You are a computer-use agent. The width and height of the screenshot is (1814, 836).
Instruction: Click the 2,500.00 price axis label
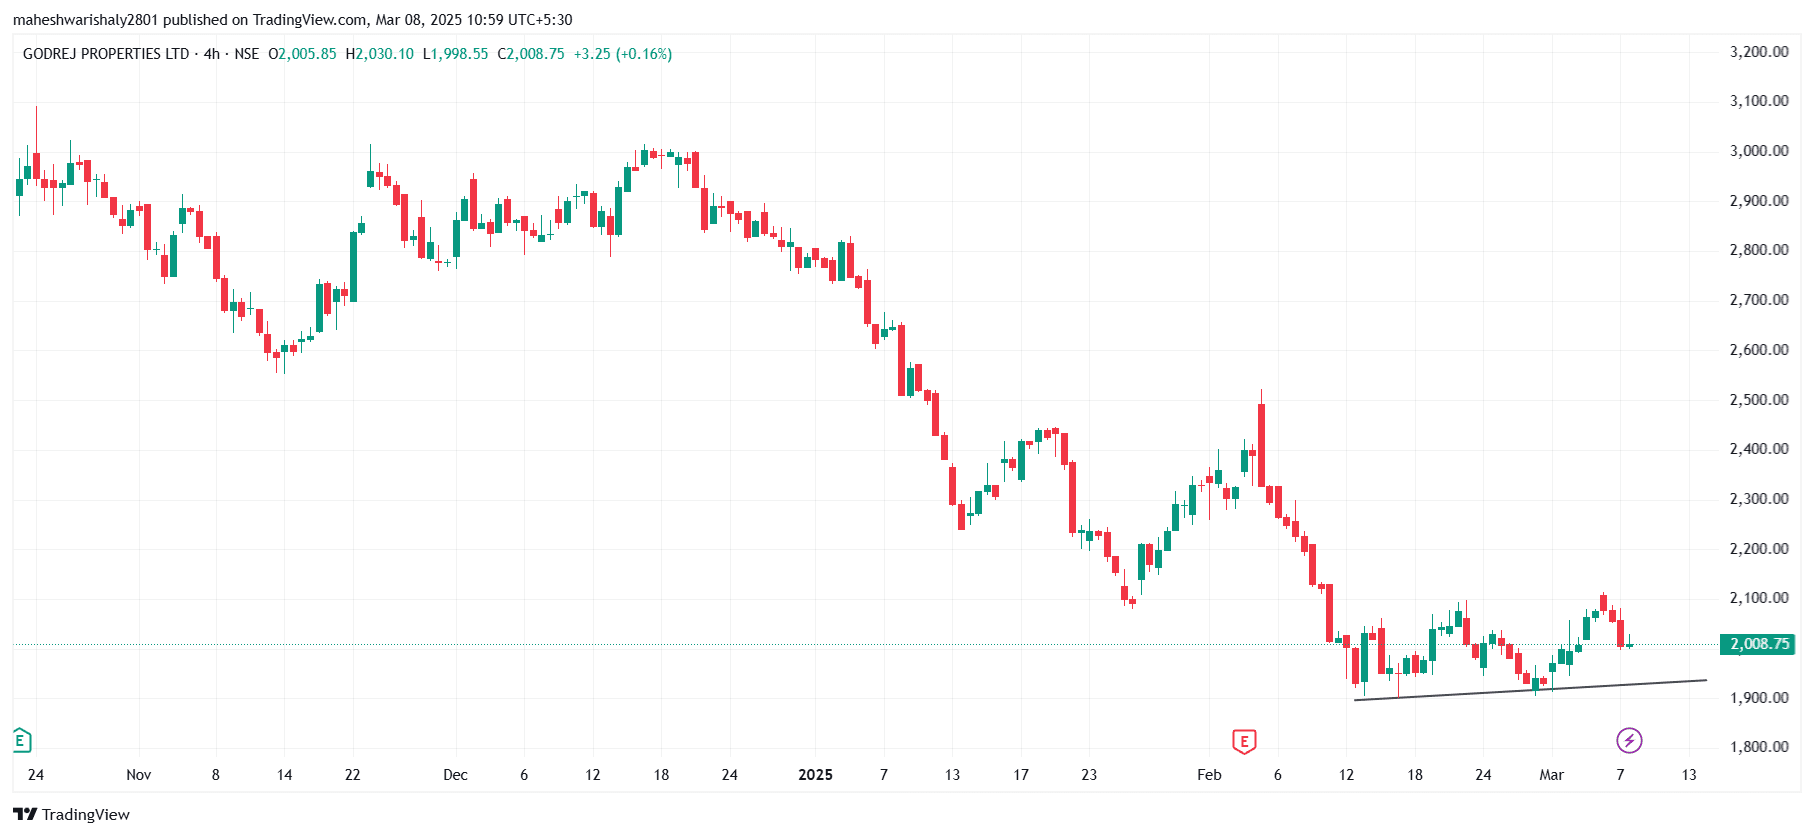1759,400
